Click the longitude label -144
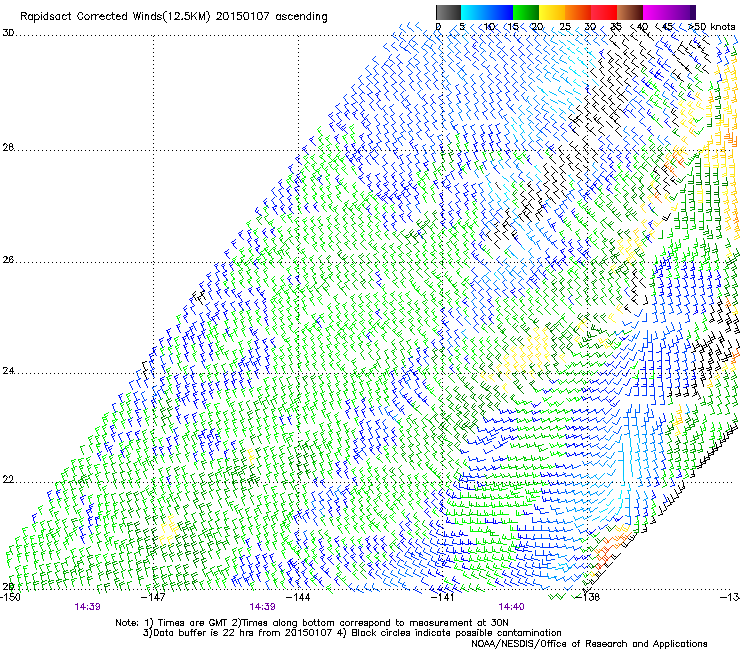The height and width of the screenshot is (650, 740). tap(298, 597)
